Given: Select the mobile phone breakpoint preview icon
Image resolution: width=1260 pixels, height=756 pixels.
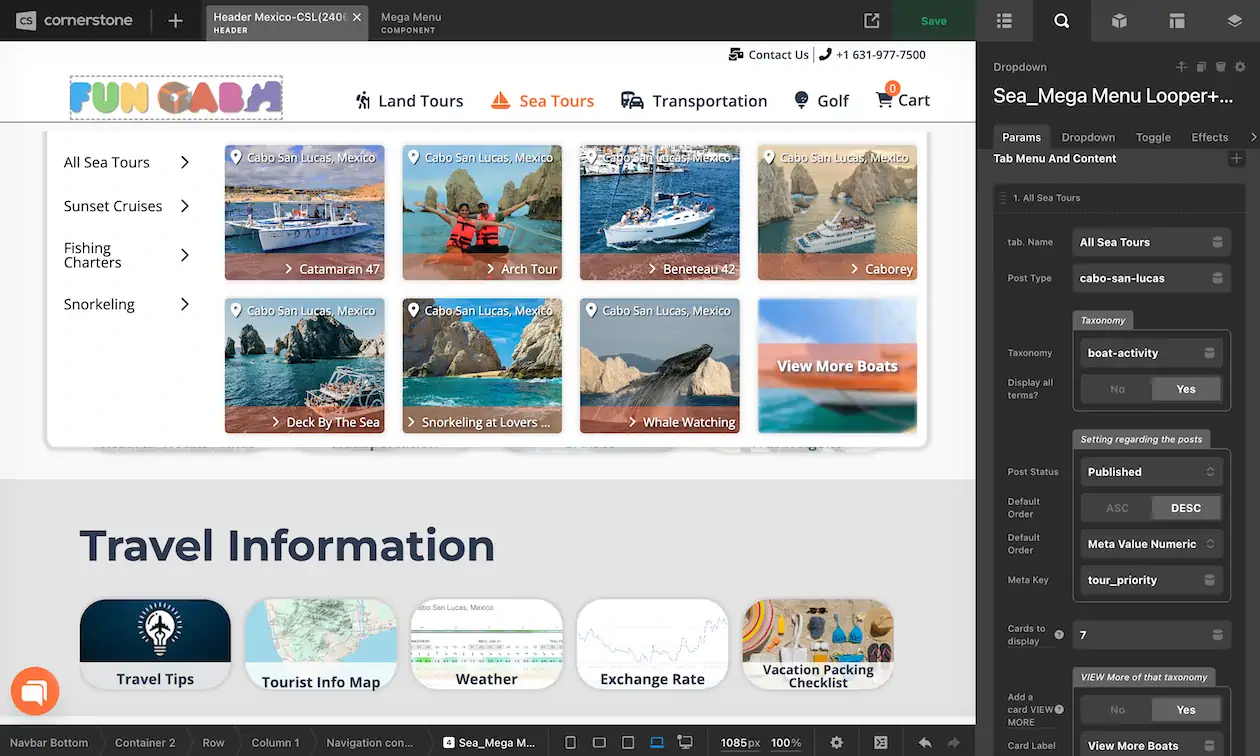Looking at the screenshot, I should tap(570, 743).
